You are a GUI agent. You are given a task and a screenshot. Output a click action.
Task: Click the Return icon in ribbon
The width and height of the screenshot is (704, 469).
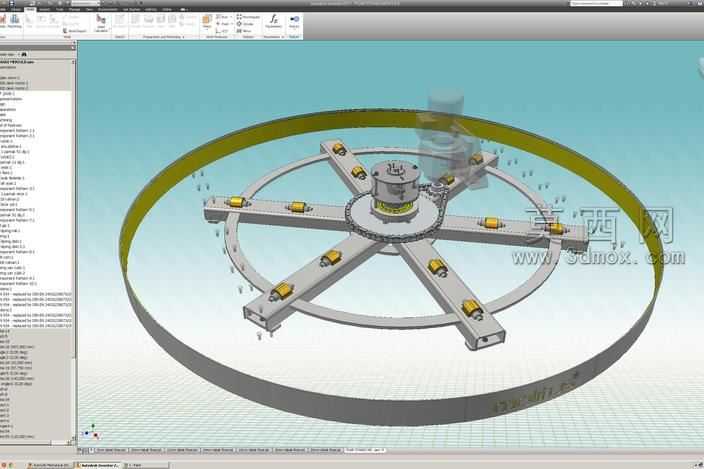pyautogui.click(x=294, y=21)
